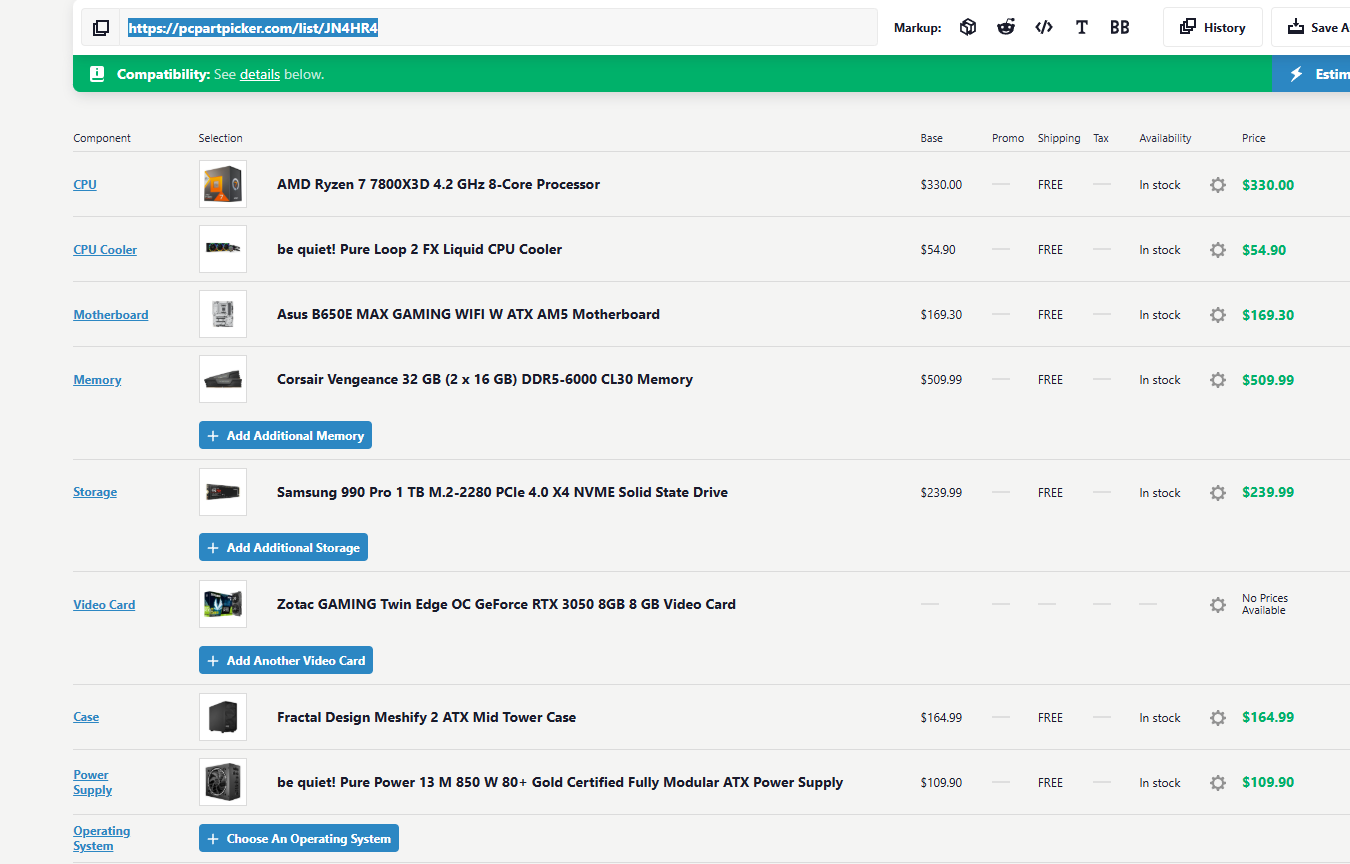Open the compatibility details link
This screenshot has height=864, width=1350.
point(260,74)
